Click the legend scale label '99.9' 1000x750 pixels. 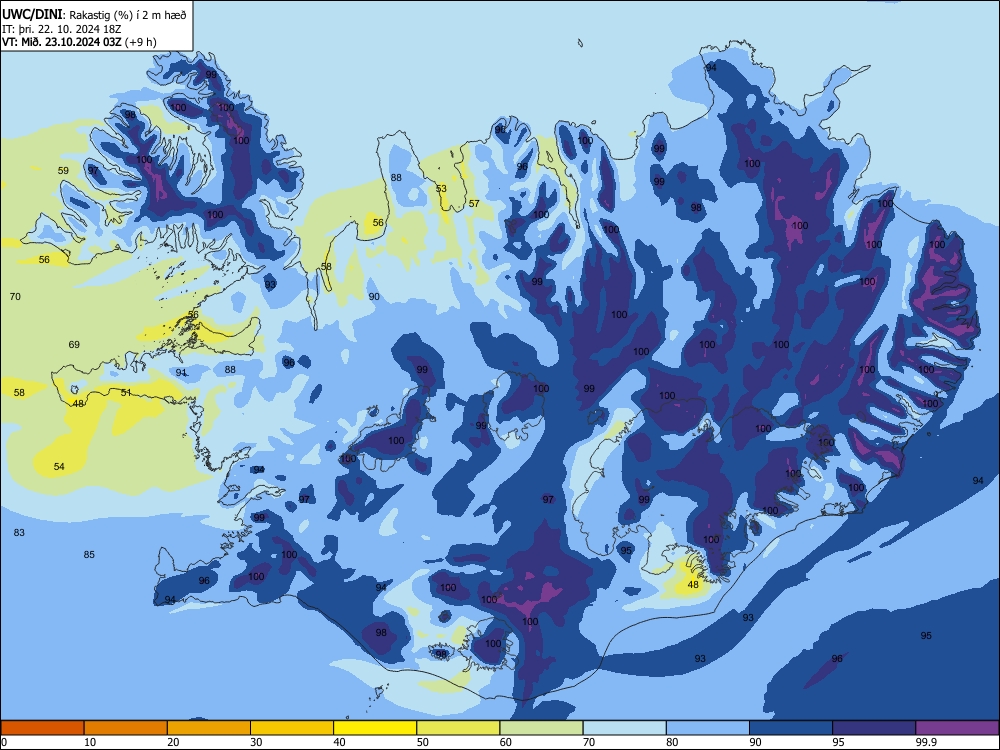pos(925,742)
